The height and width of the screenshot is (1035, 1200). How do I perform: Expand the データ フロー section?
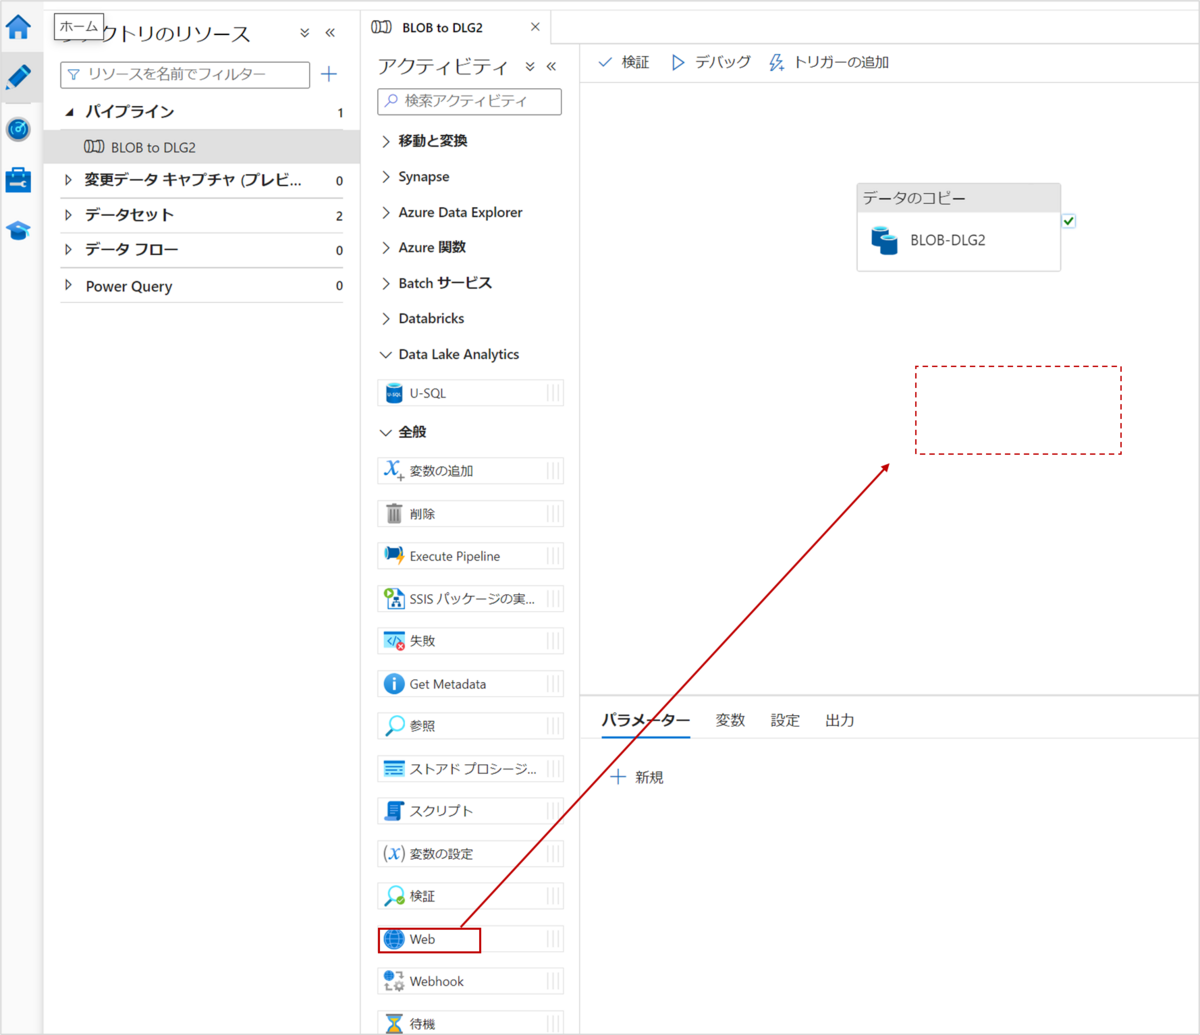(x=69, y=250)
